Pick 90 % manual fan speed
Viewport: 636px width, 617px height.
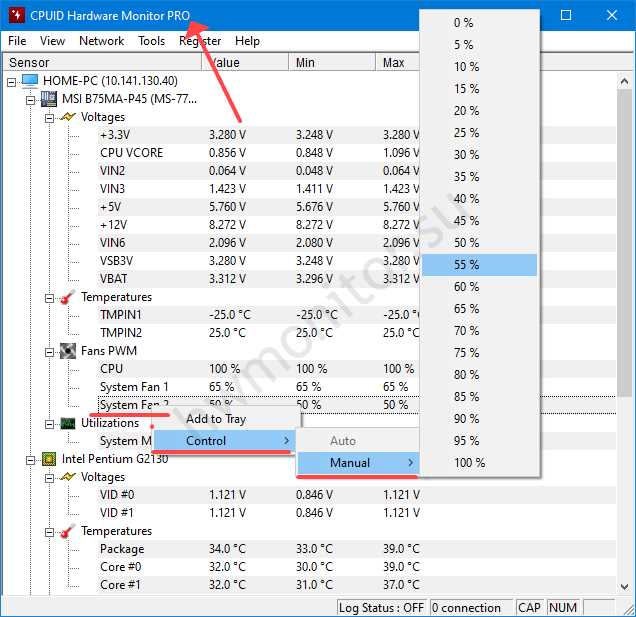[x=479, y=419]
